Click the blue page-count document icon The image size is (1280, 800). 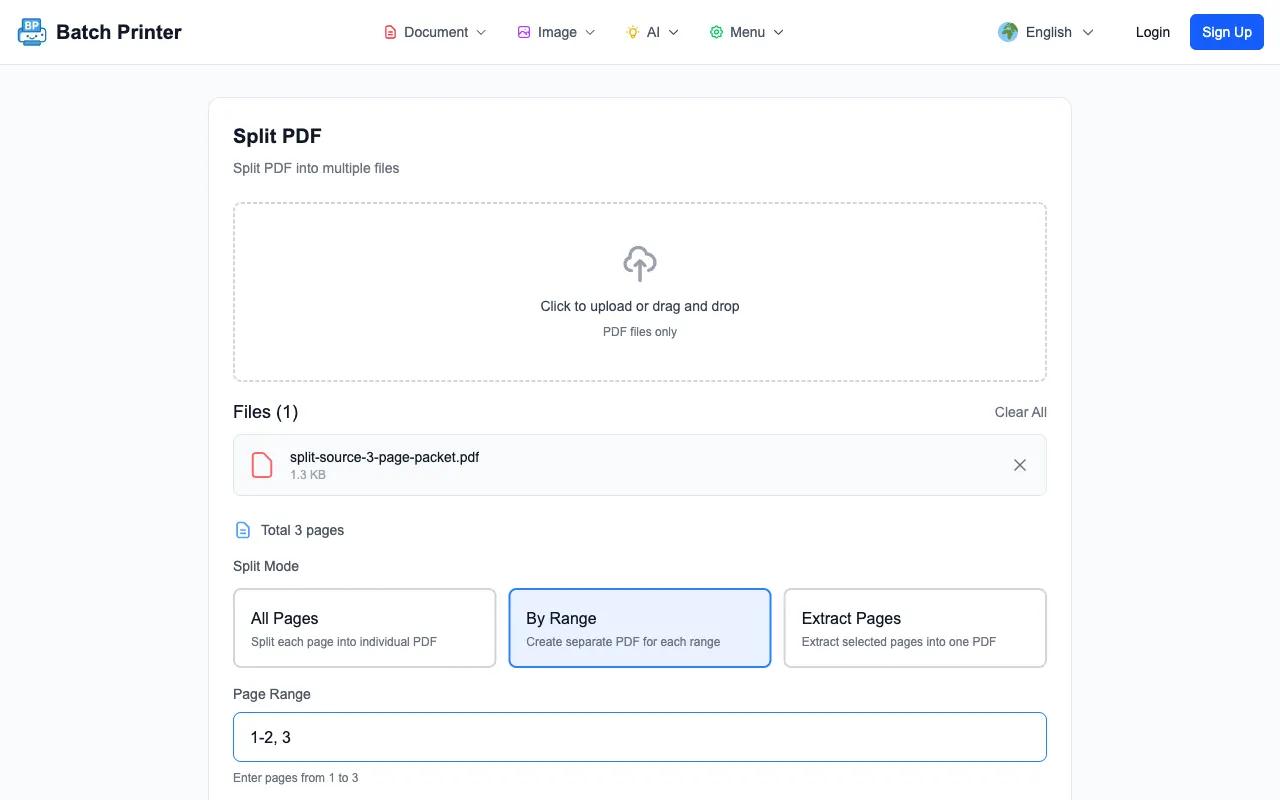(242, 530)
